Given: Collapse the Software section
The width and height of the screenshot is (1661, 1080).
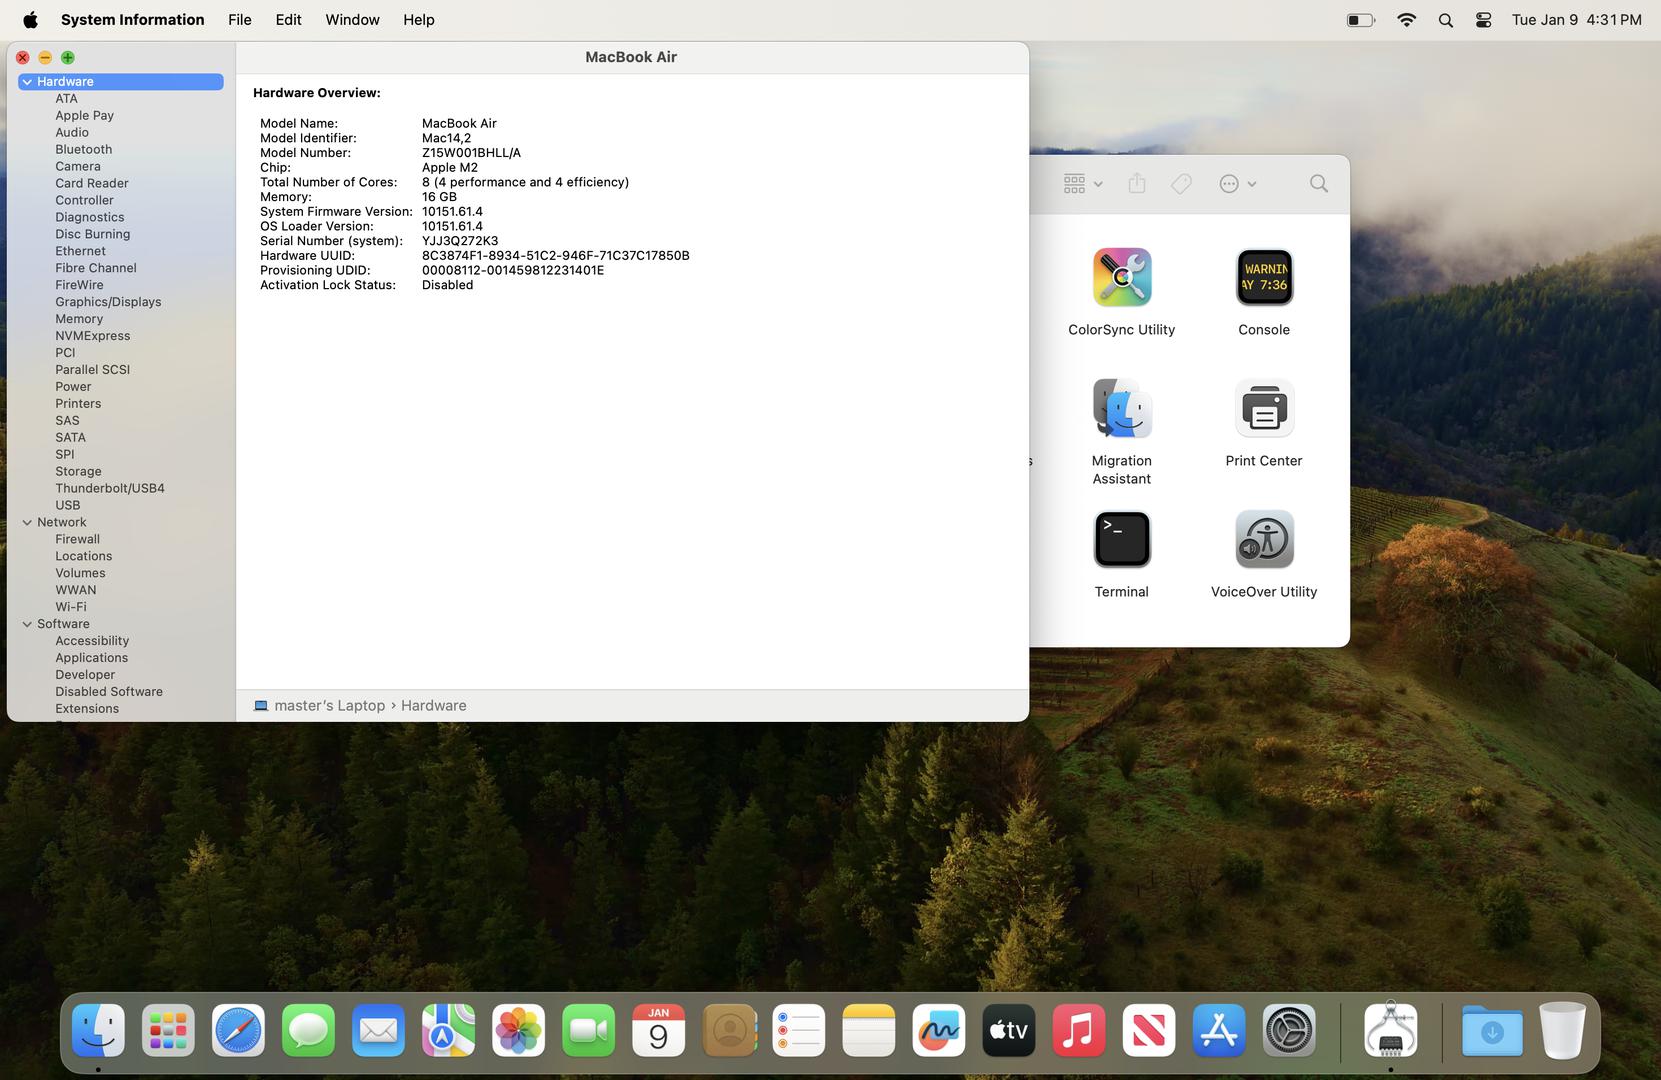Looking at the screenshot, I should point(27,624).
